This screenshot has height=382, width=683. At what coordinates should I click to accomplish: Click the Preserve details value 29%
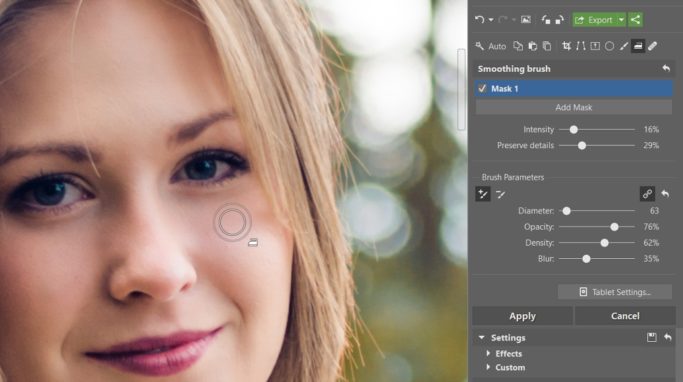pos(651,145)
